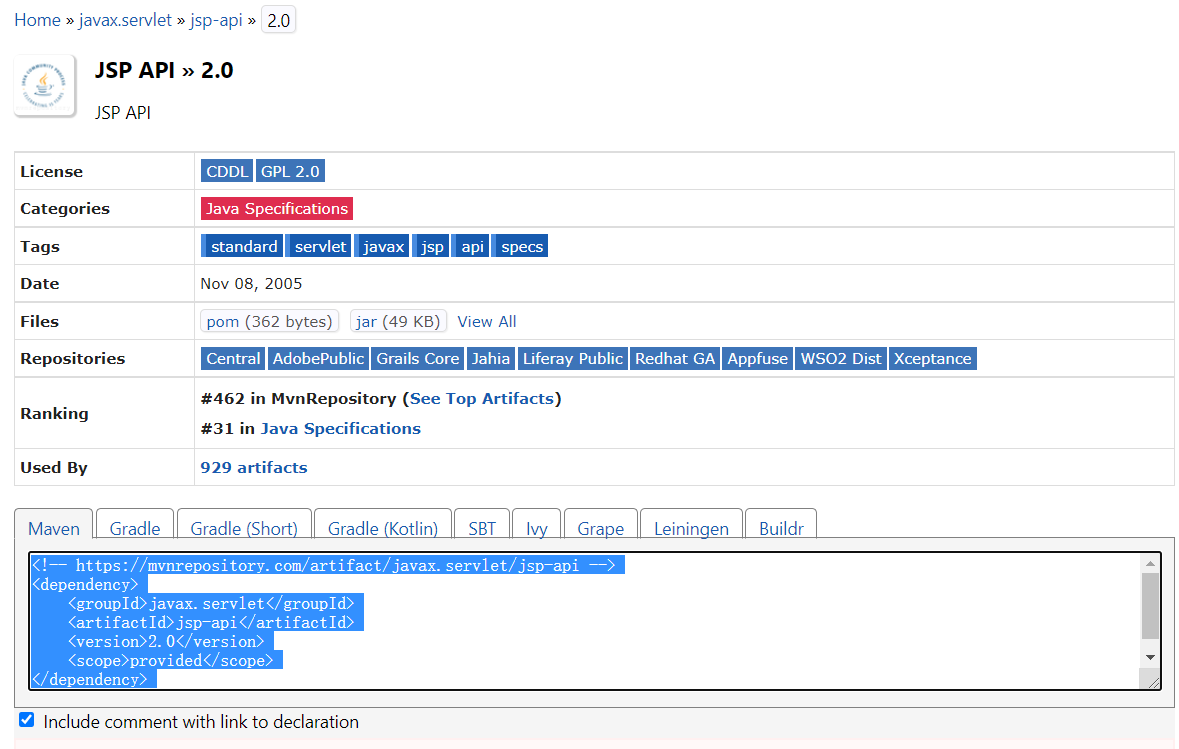Select the javax tag
Image resolution: width=1179 pixels, height=749 pixels.
[382, 246]
